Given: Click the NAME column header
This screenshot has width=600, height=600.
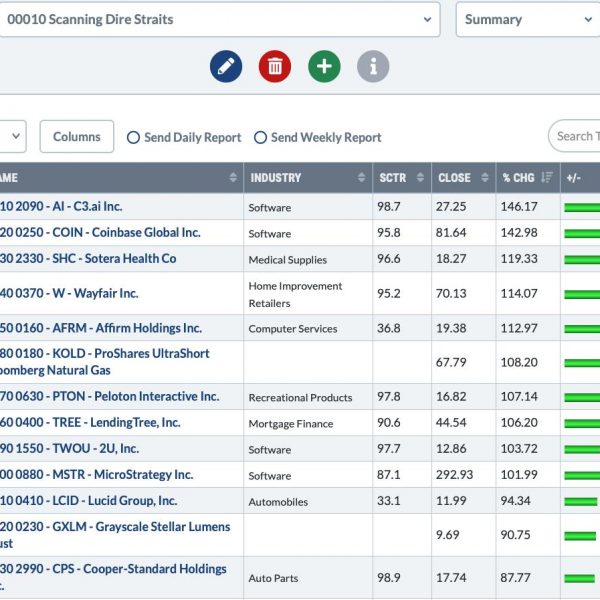Looking at the screenshot, I should click(10, 178).
